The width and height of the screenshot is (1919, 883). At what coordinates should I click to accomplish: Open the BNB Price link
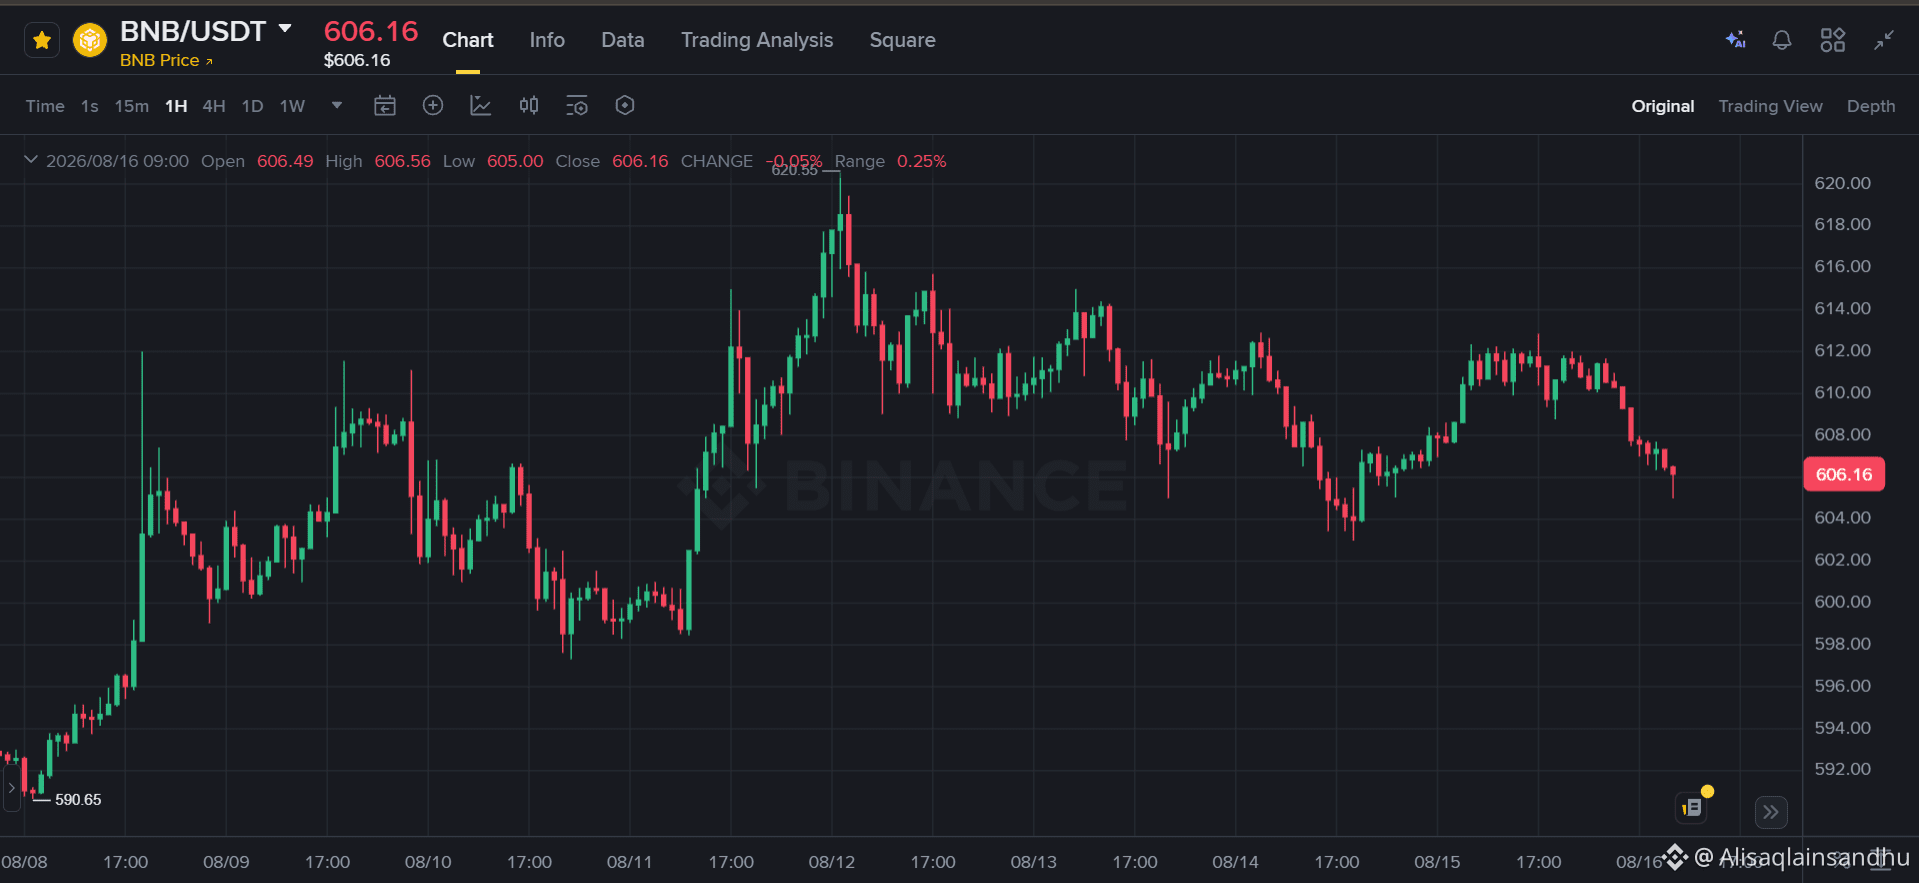click(x=166, y=60)
